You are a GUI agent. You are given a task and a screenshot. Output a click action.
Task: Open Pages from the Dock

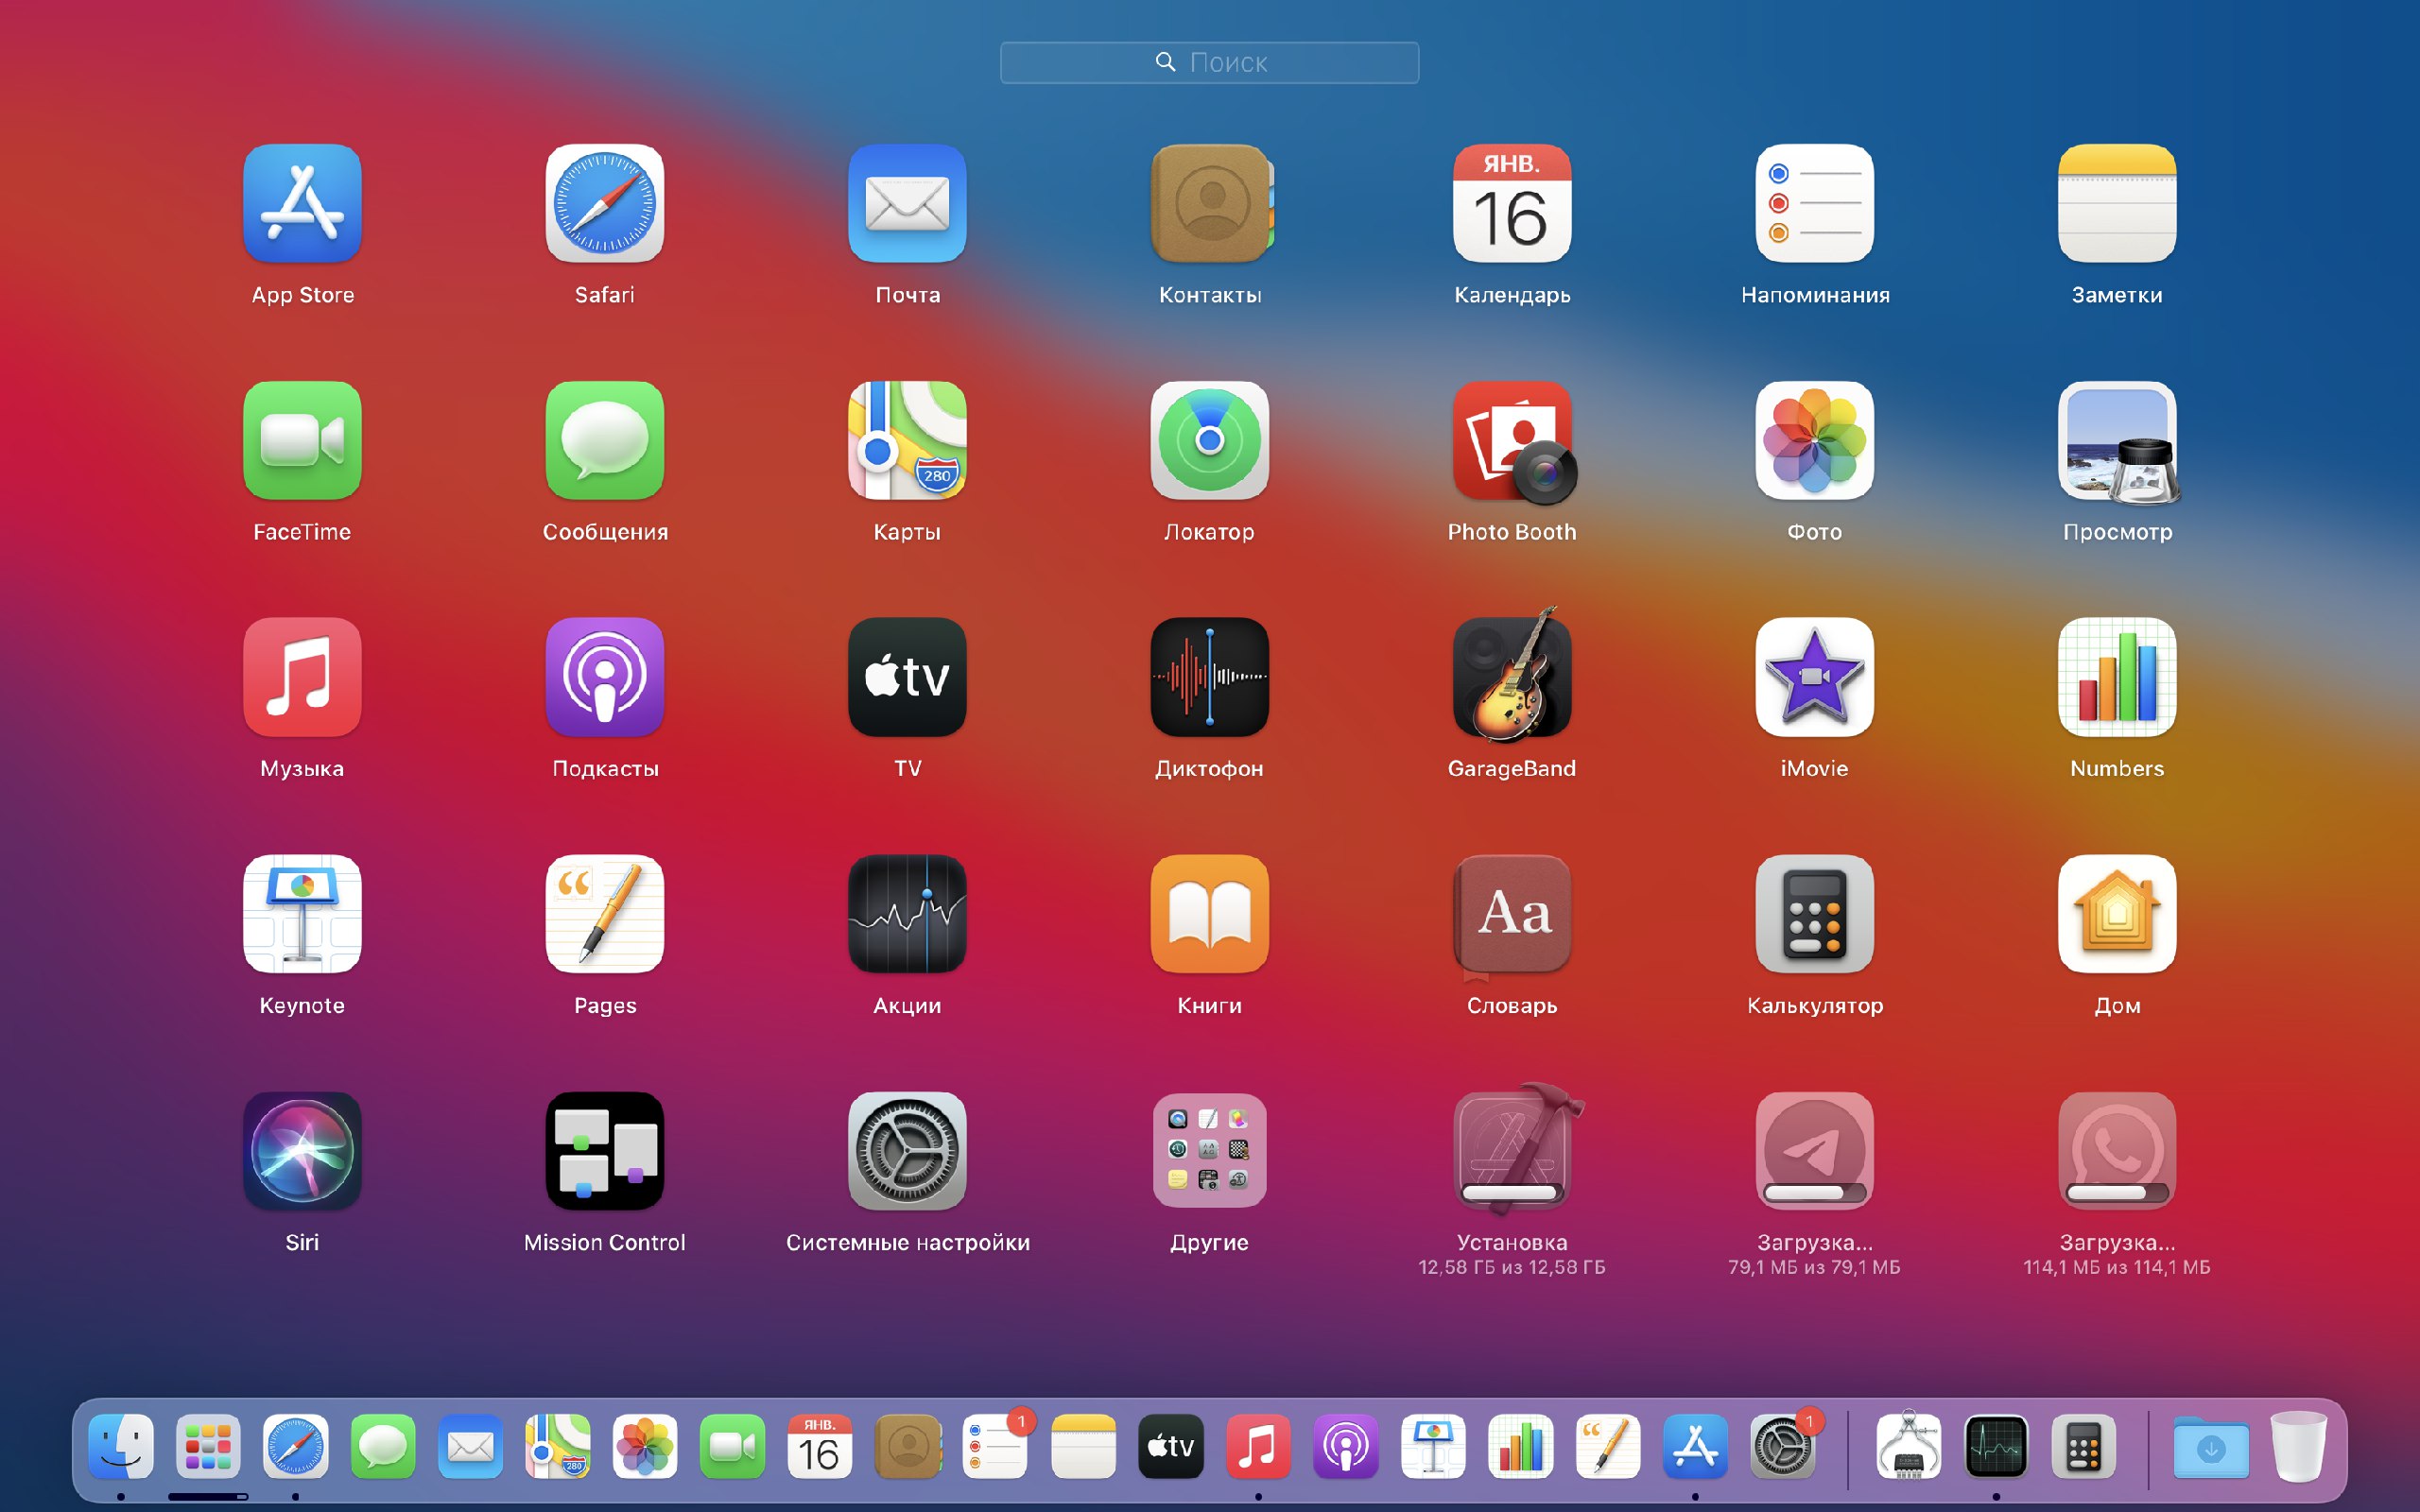coord(1608,1446)
